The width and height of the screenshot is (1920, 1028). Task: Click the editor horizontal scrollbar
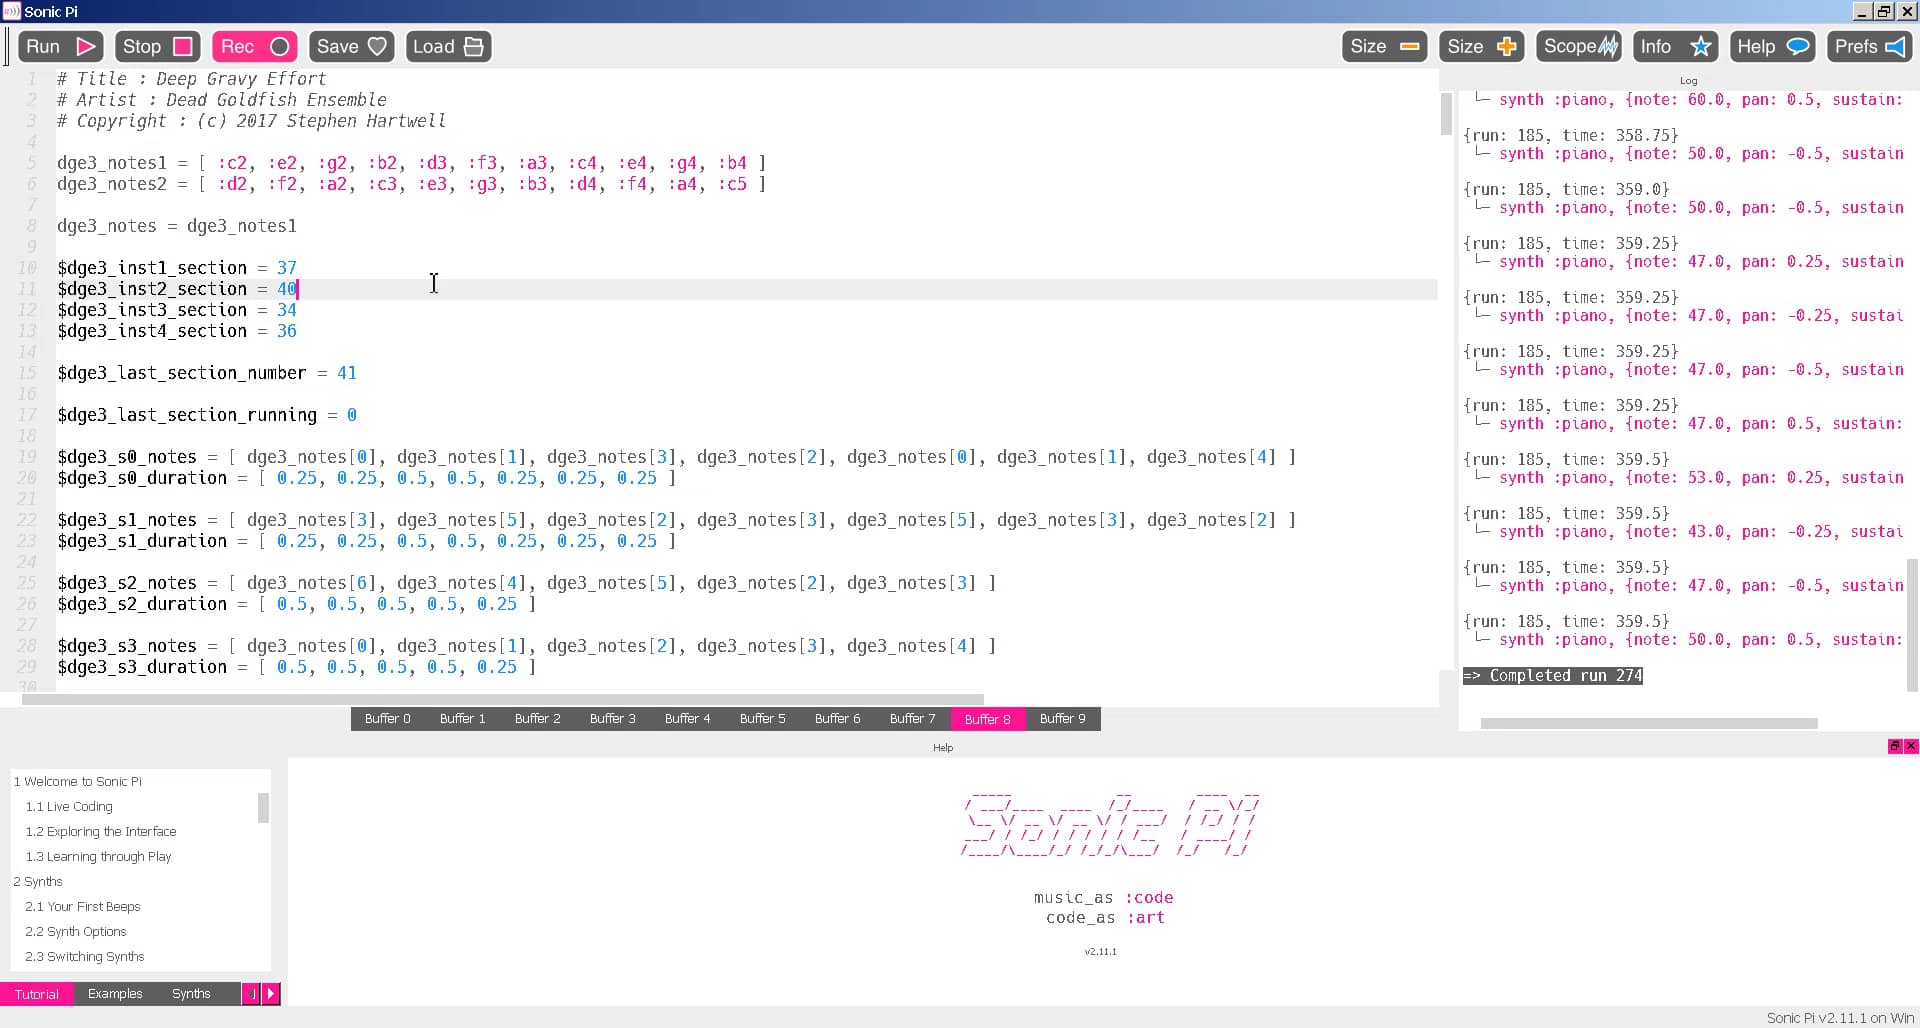[x=503, y=700]
